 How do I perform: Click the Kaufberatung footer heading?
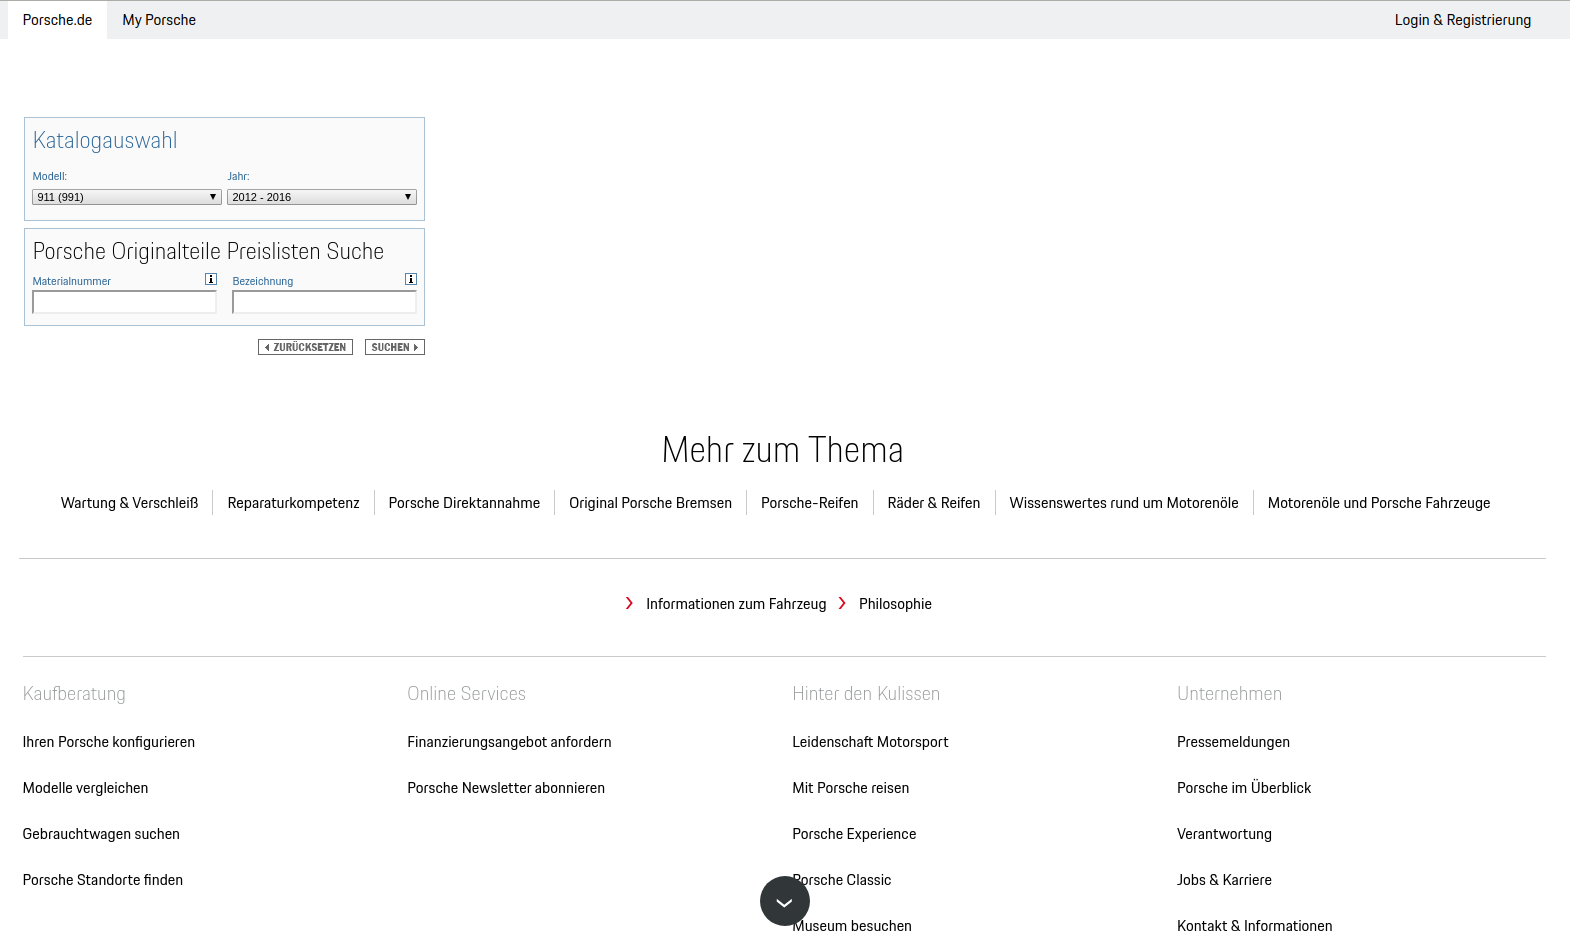74,694
